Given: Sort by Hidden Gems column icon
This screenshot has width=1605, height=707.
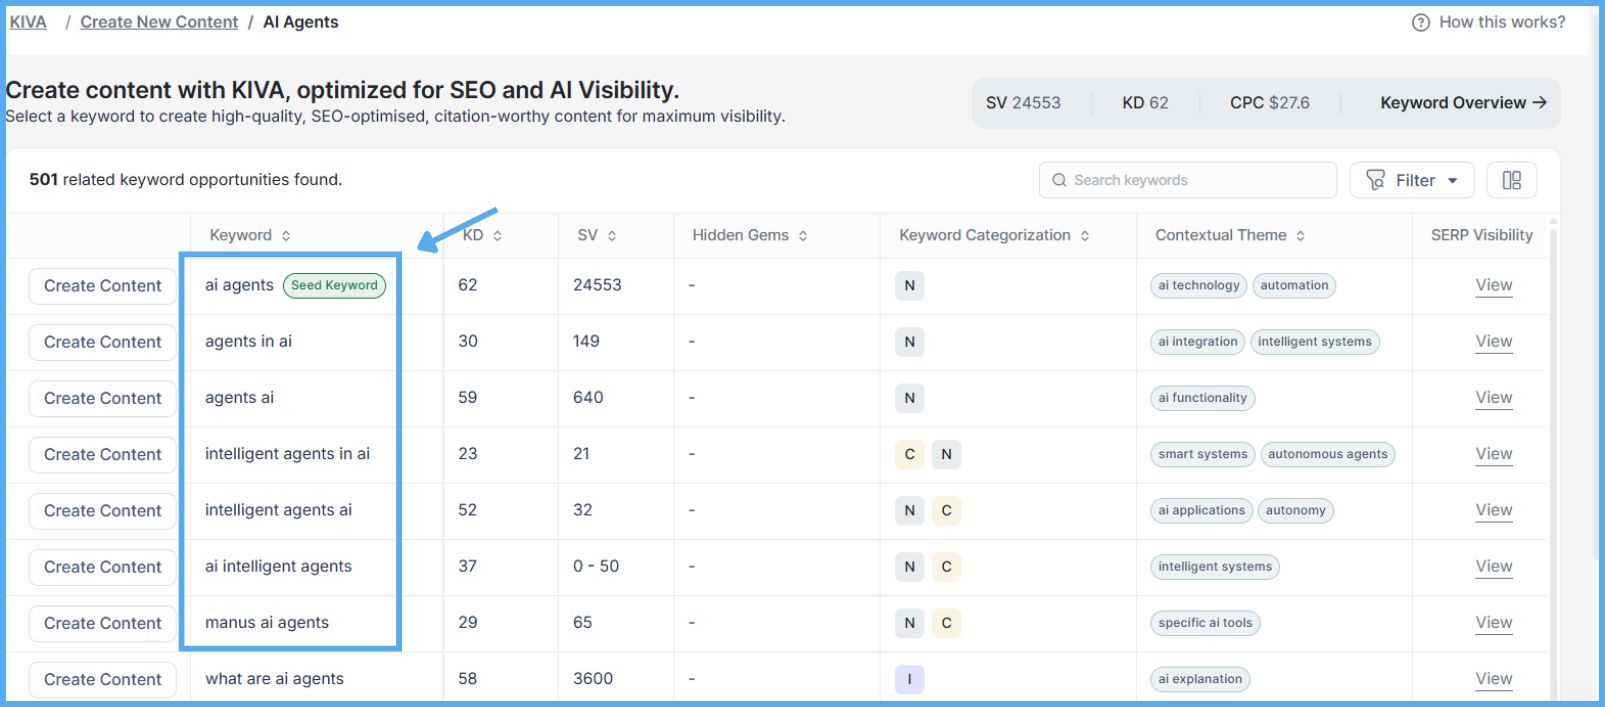Looking at the screenshot, I should pyautogui.click(x=803, y=236).
